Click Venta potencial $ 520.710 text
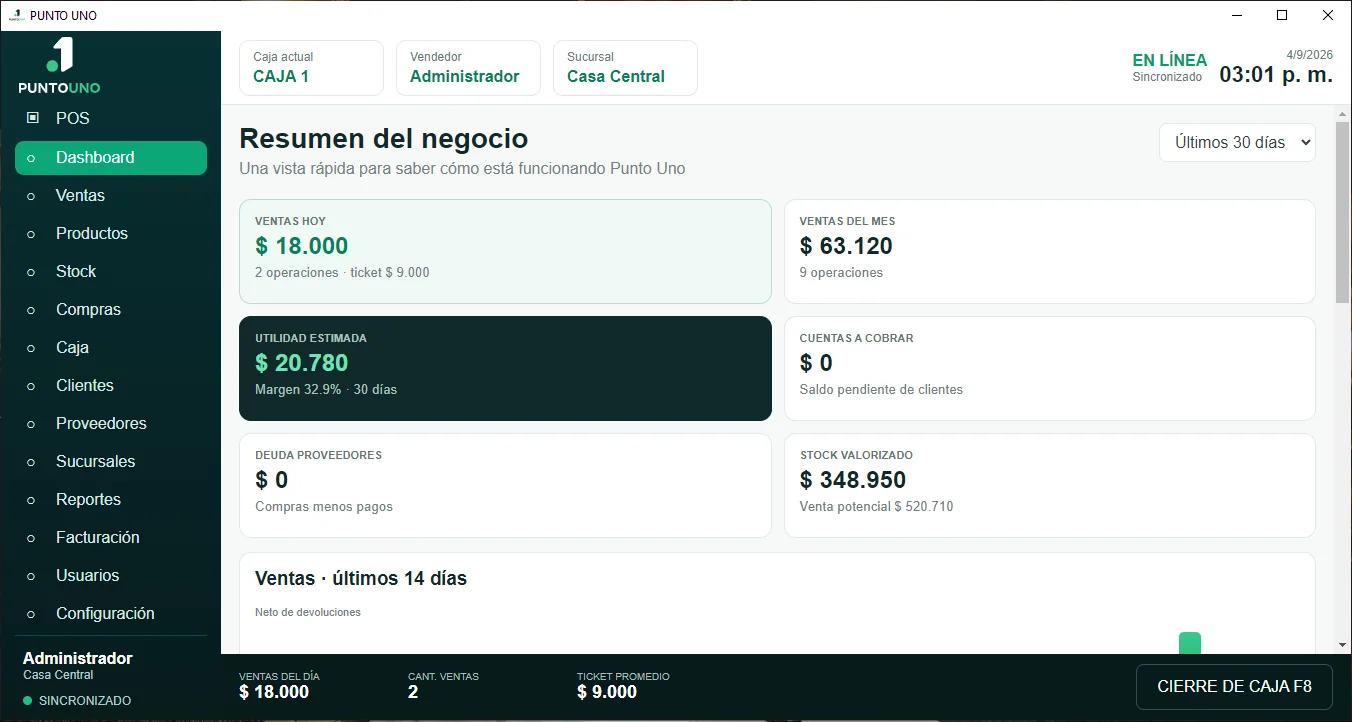The image size is (1352, 722). (x=877, y=507)
